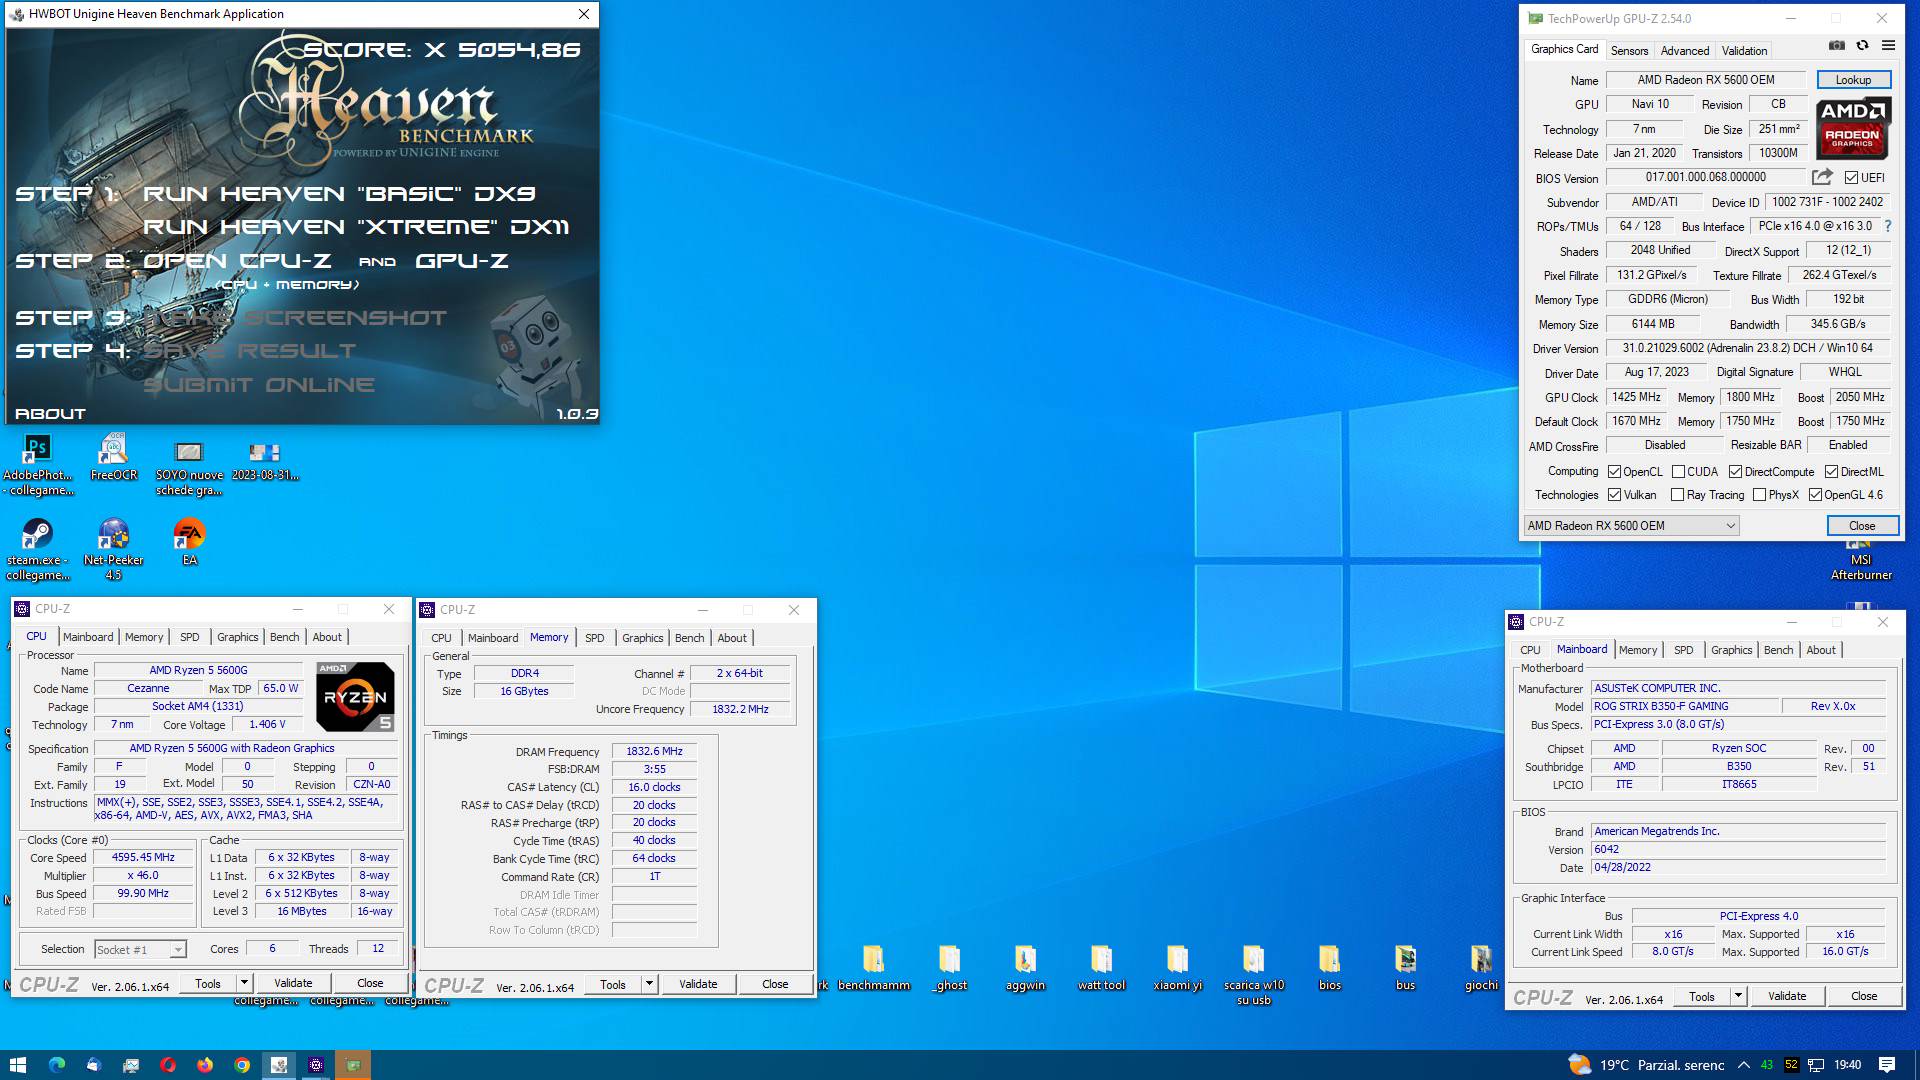The image size is (1920, 1080).
Task: Expand Tools dropdown arrow in CPU-Z CPU window
Action: [x=243, y=983]
